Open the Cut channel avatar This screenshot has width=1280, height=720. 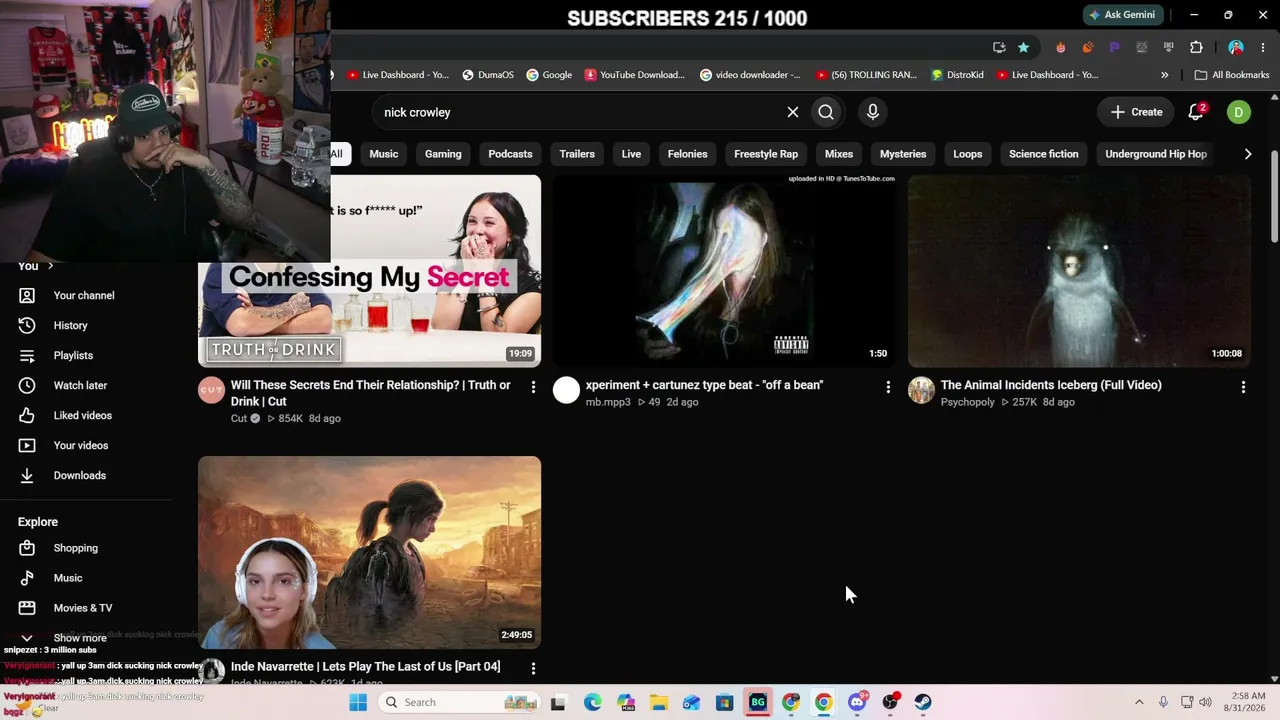pyautogui.click(x=211, y=391)
